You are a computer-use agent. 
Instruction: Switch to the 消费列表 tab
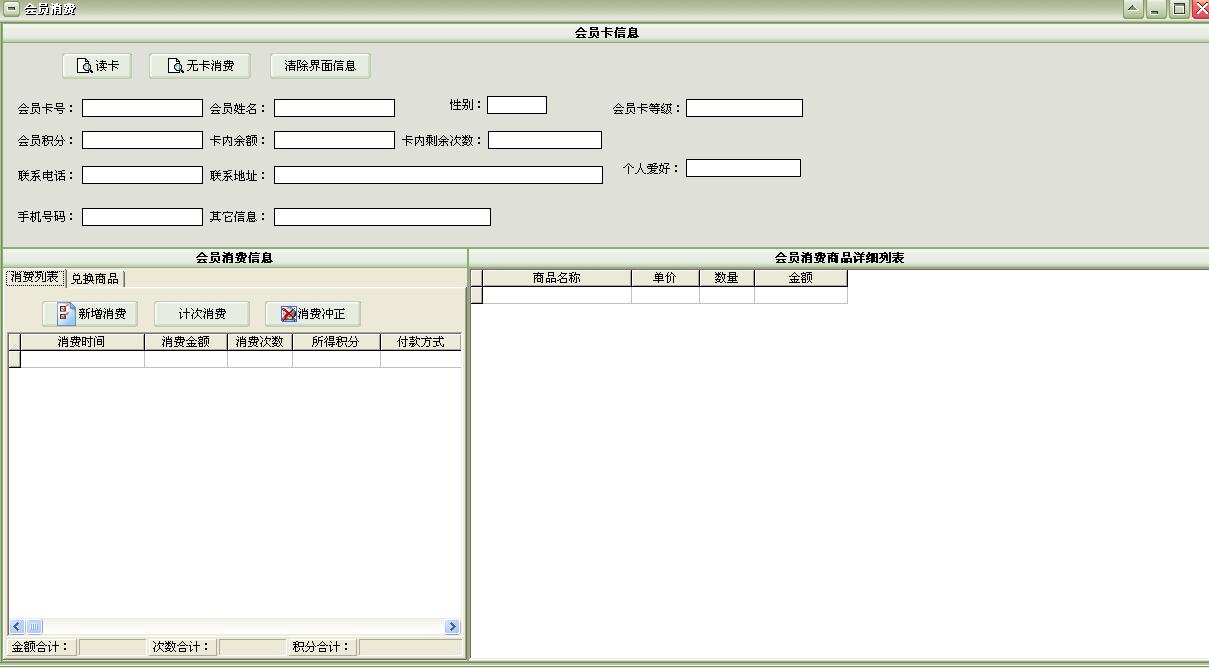[x=35, y=278]
